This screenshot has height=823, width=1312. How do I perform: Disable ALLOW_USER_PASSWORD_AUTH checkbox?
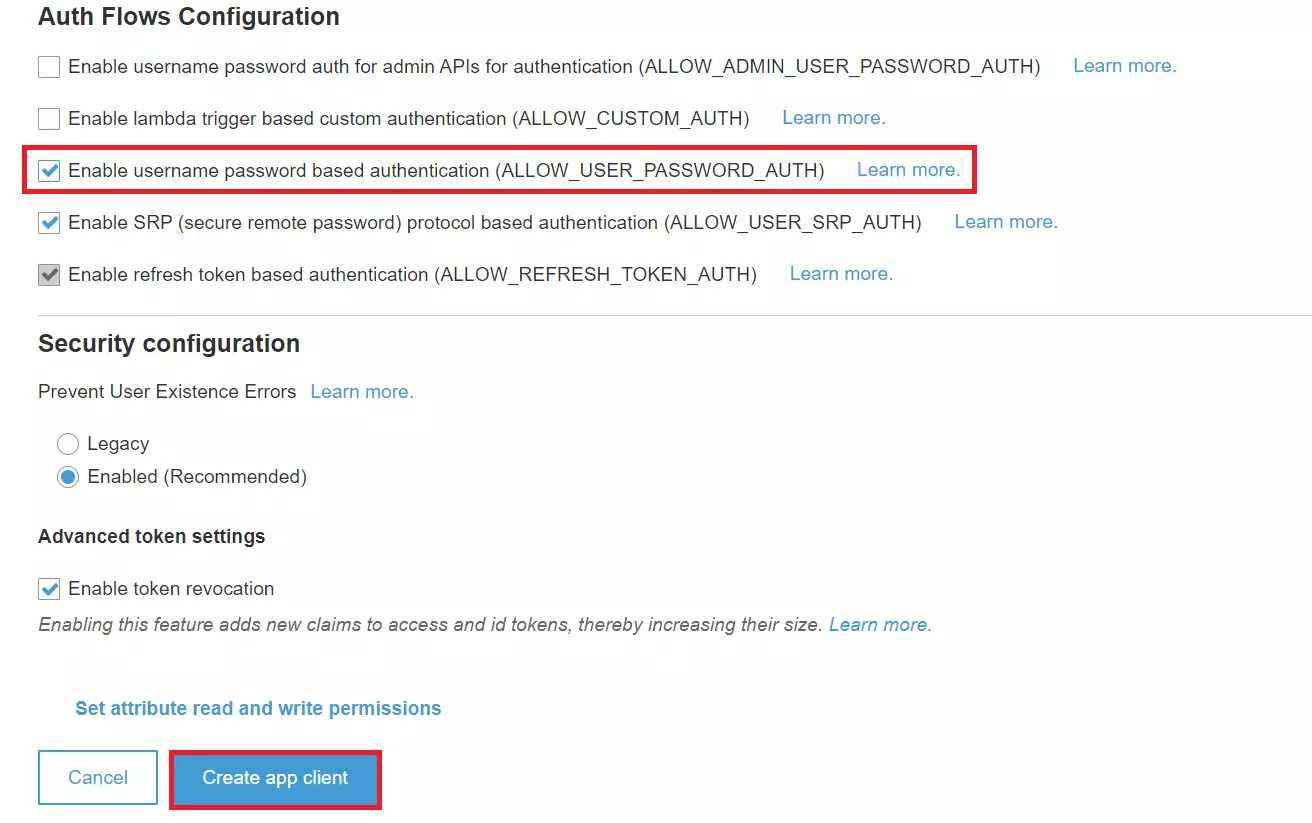point(48,170)
